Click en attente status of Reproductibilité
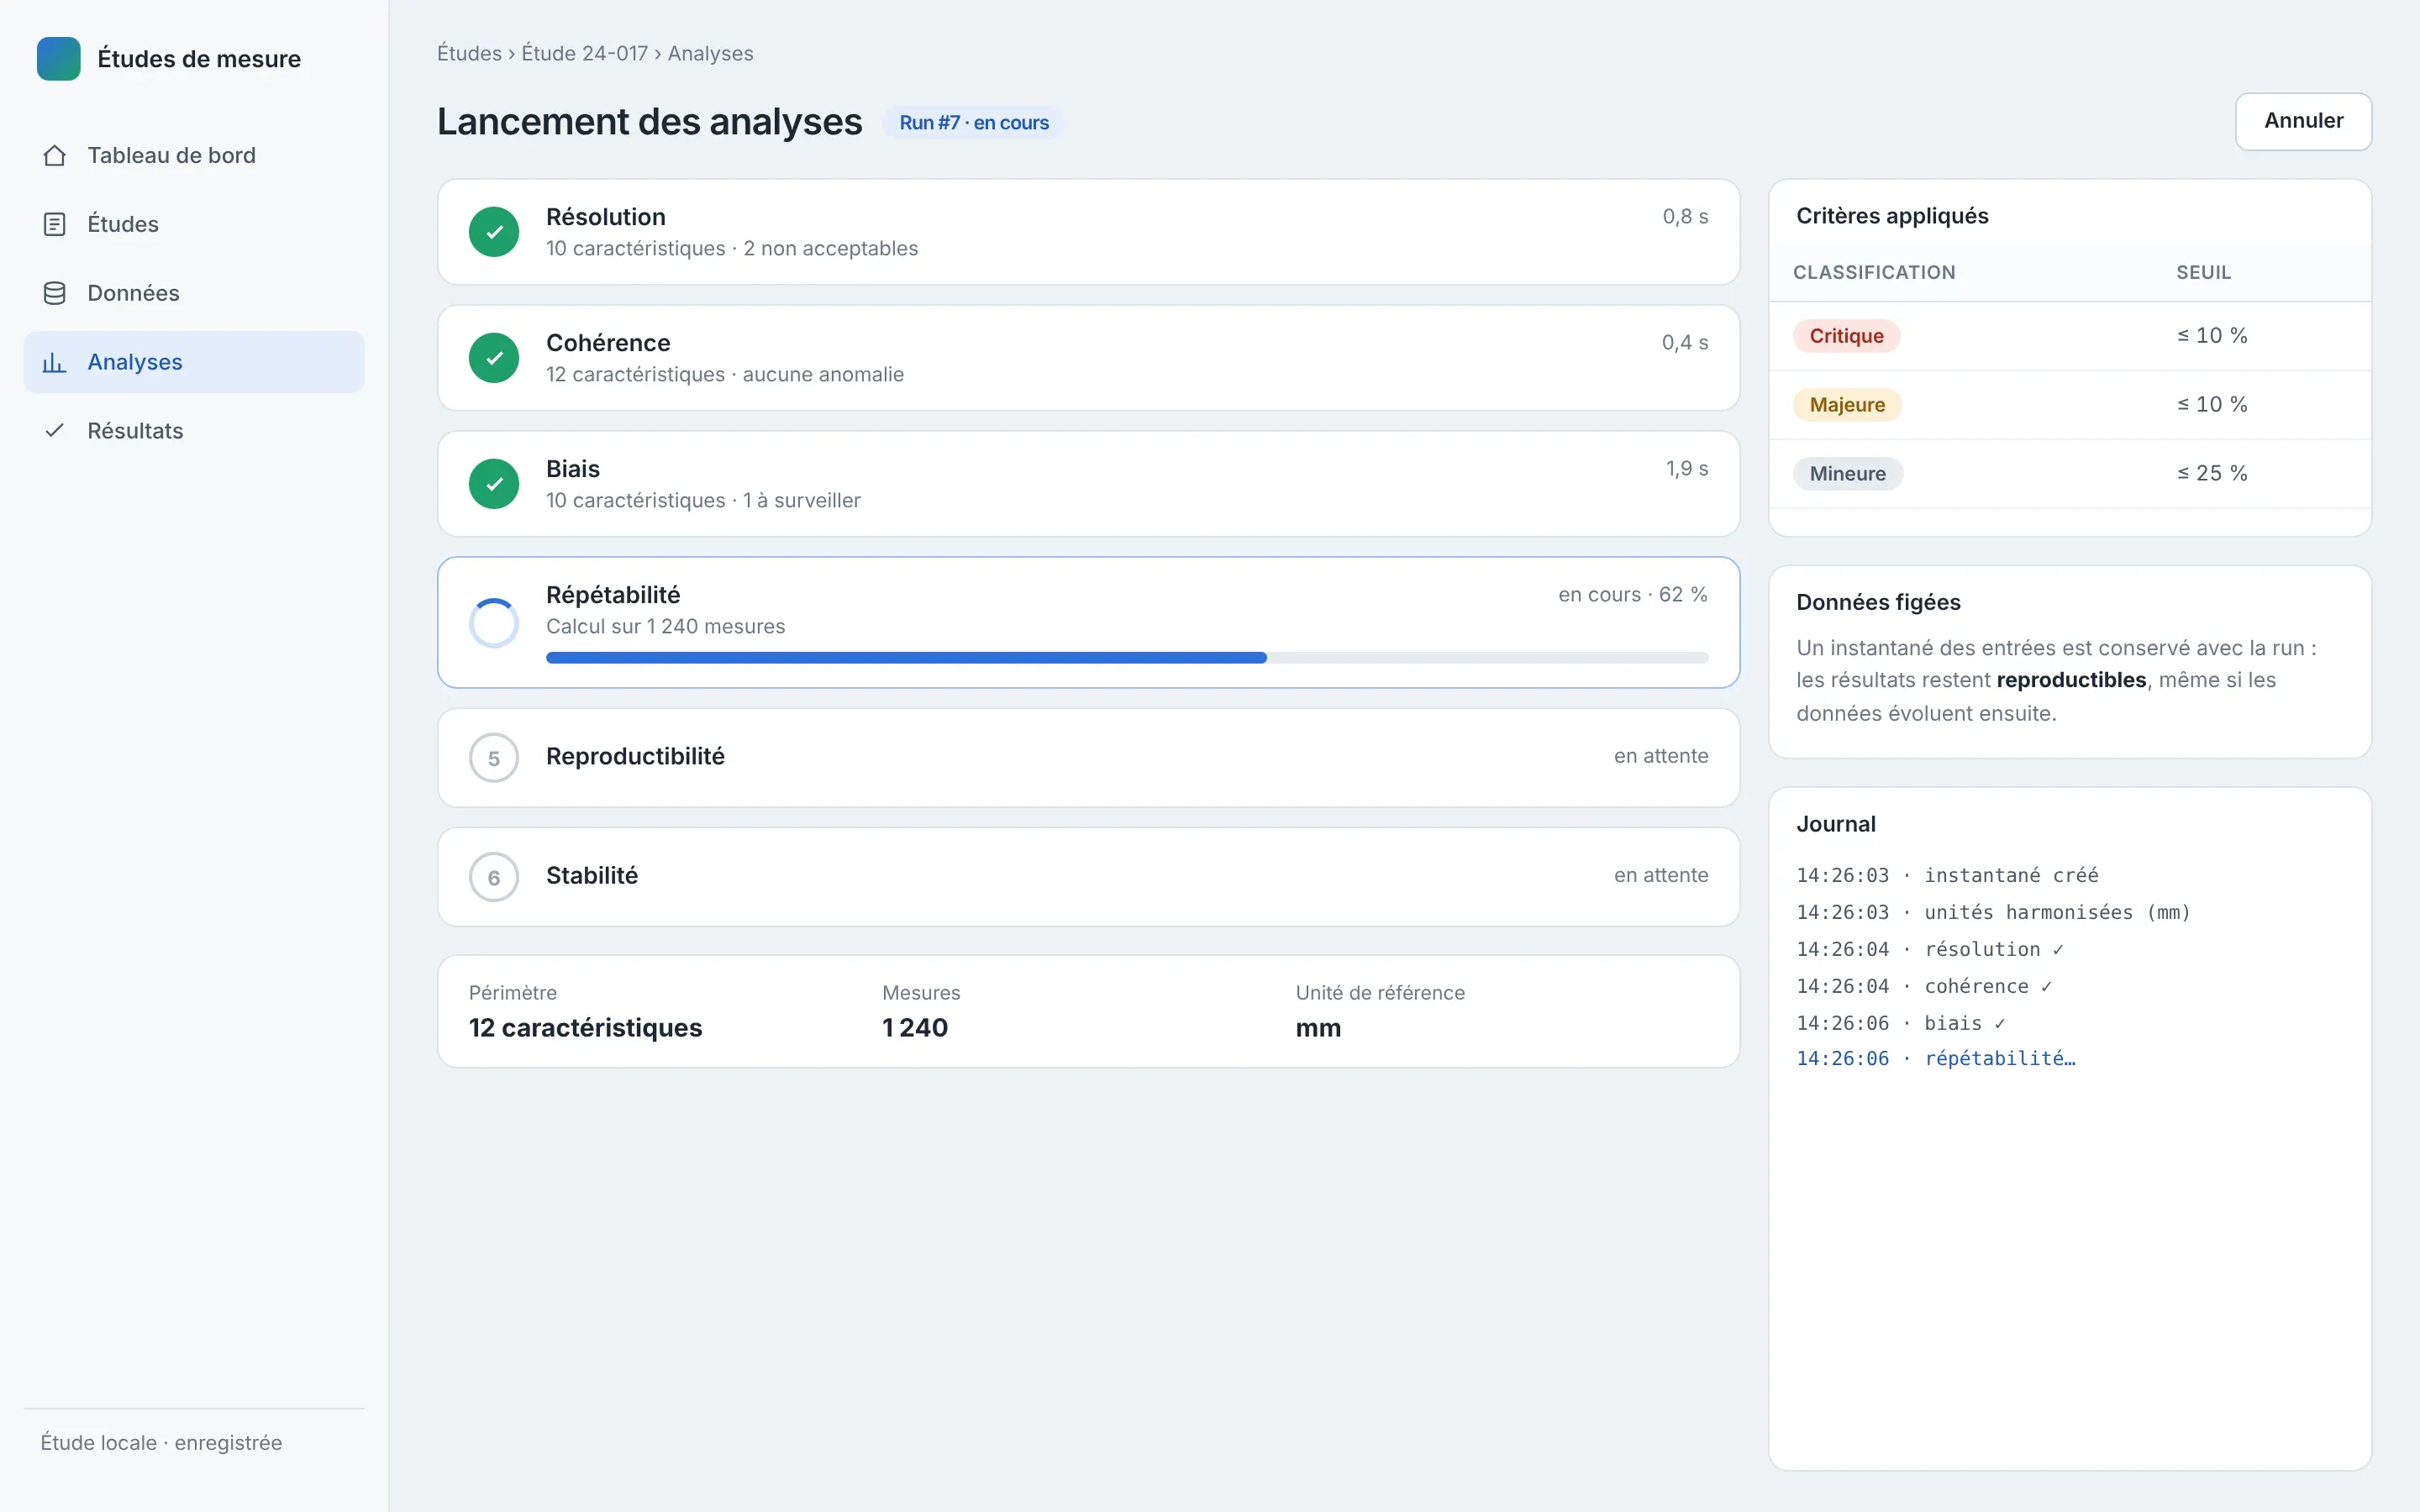 (1661, 756)
